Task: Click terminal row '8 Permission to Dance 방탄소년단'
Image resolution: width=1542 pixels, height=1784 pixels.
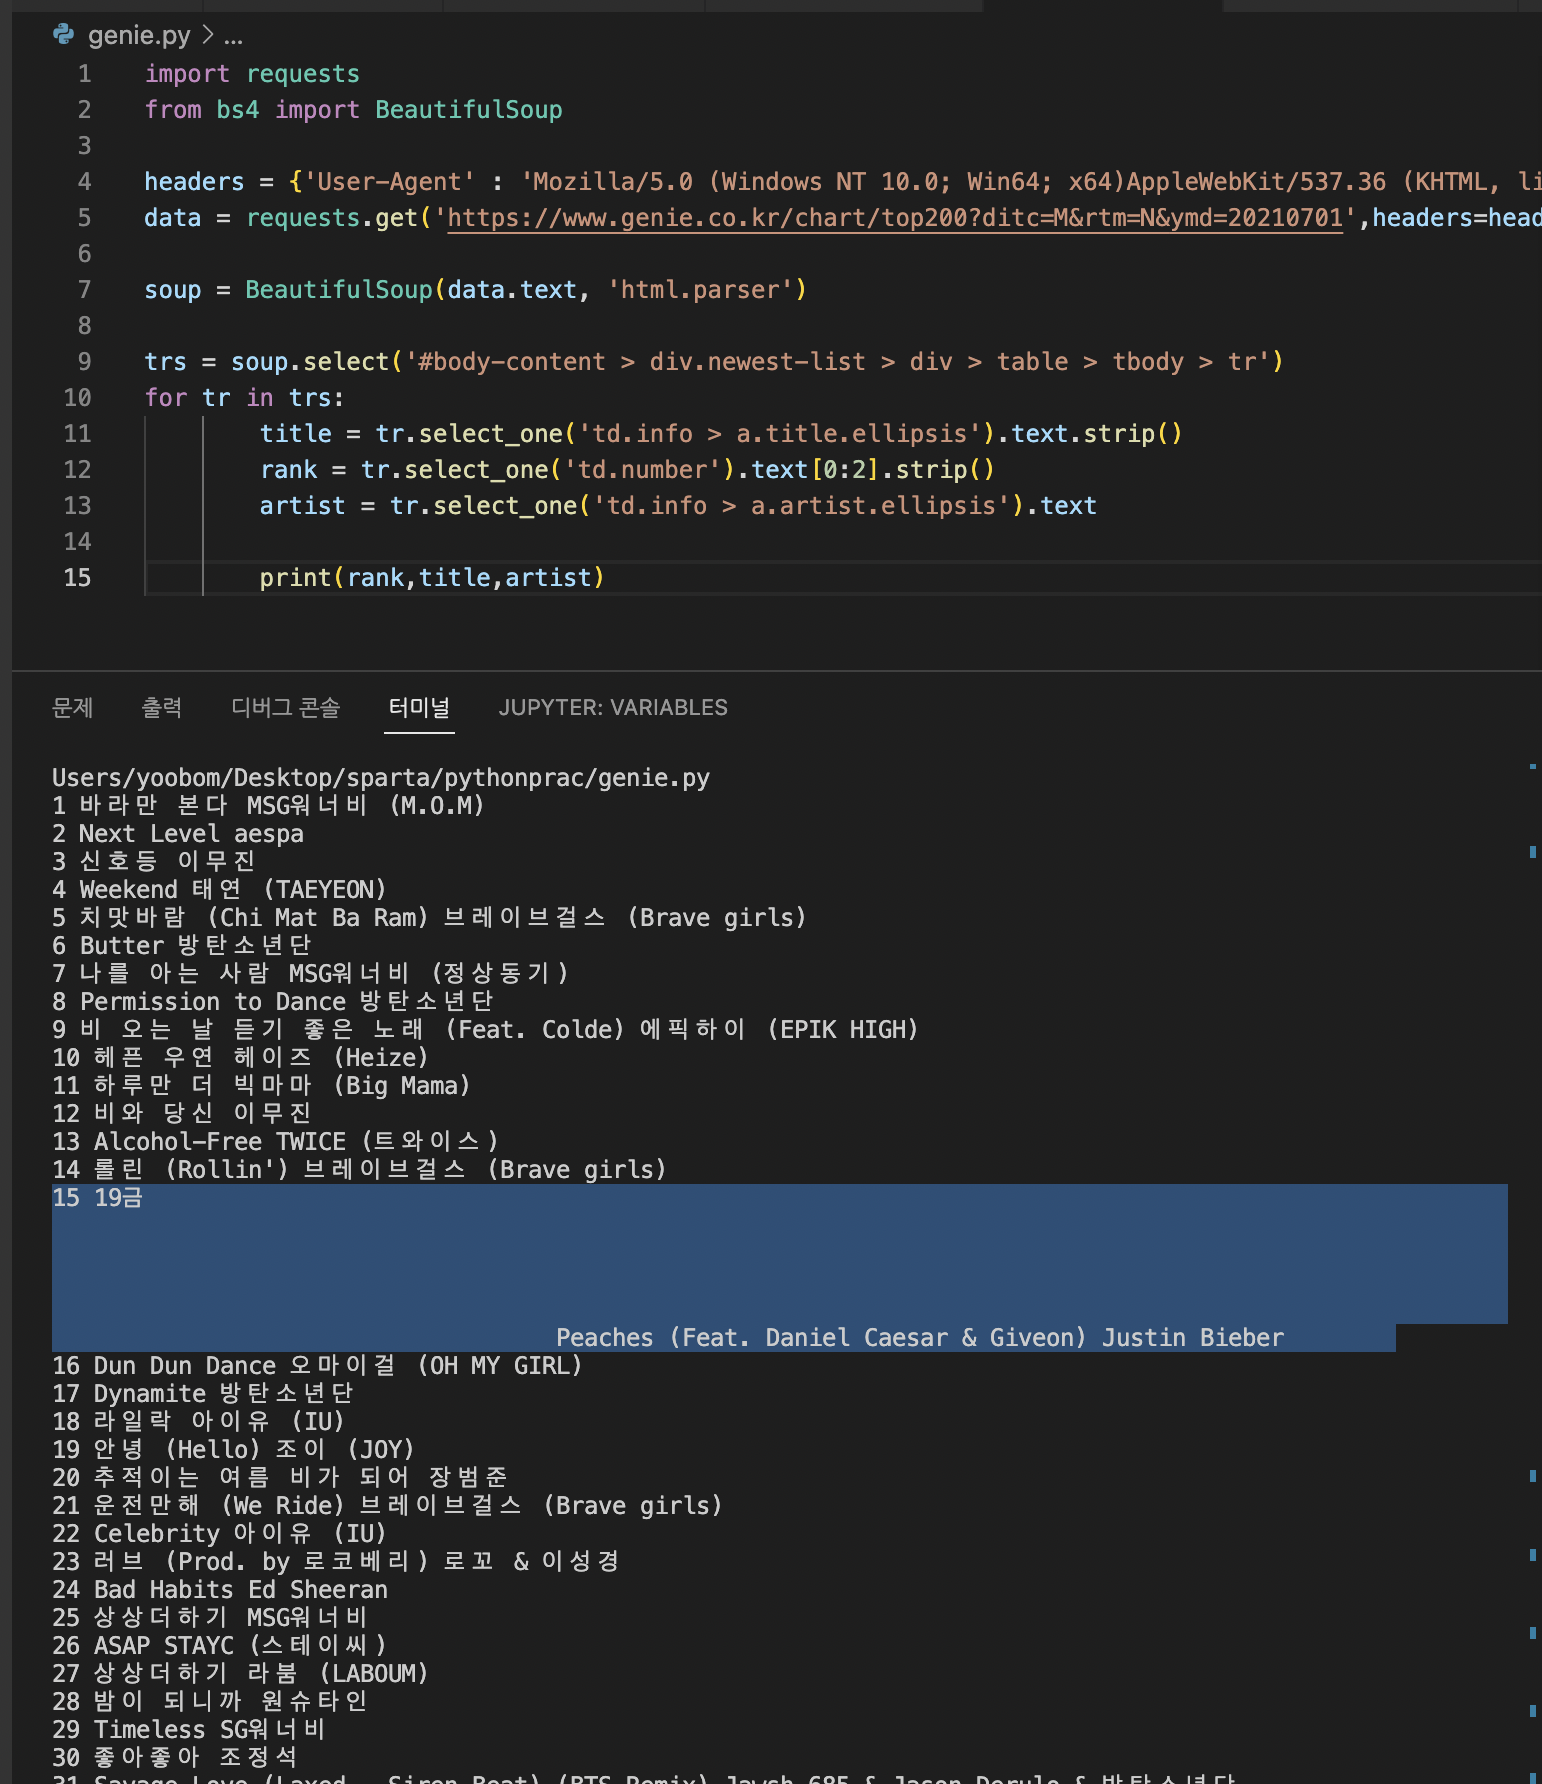Action: point(273,1002)
